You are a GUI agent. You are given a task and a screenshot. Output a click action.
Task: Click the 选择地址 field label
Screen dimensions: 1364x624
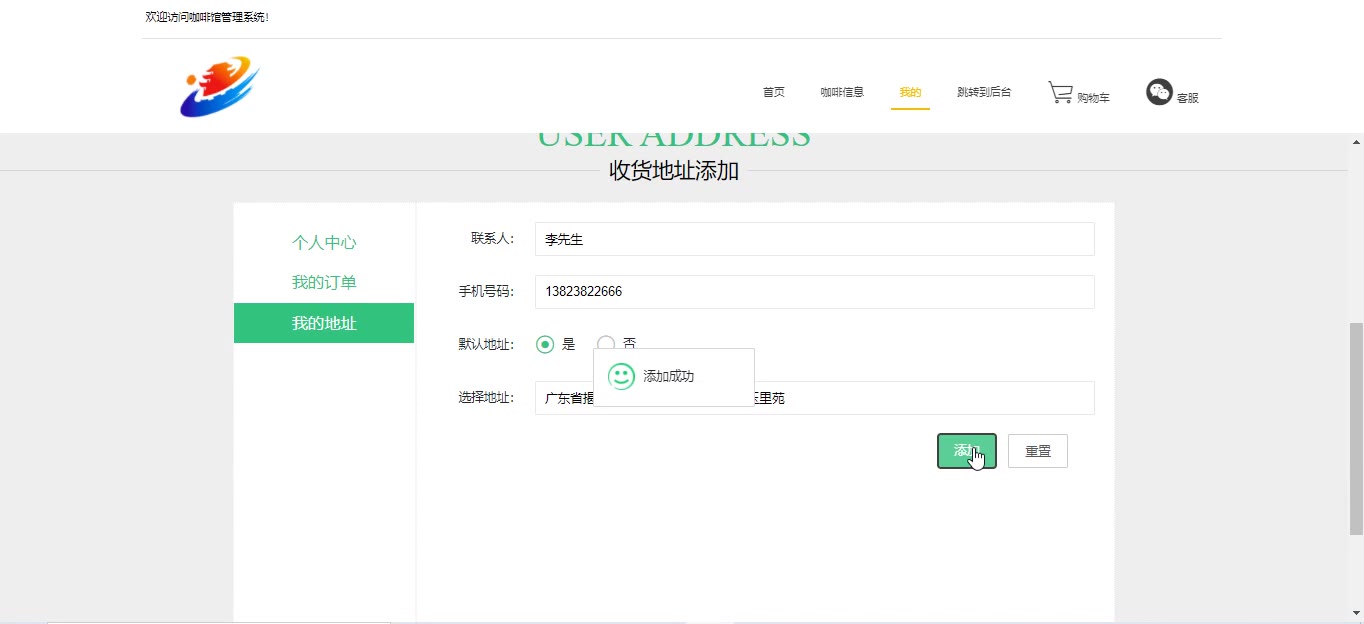click(x=486, y=398)
